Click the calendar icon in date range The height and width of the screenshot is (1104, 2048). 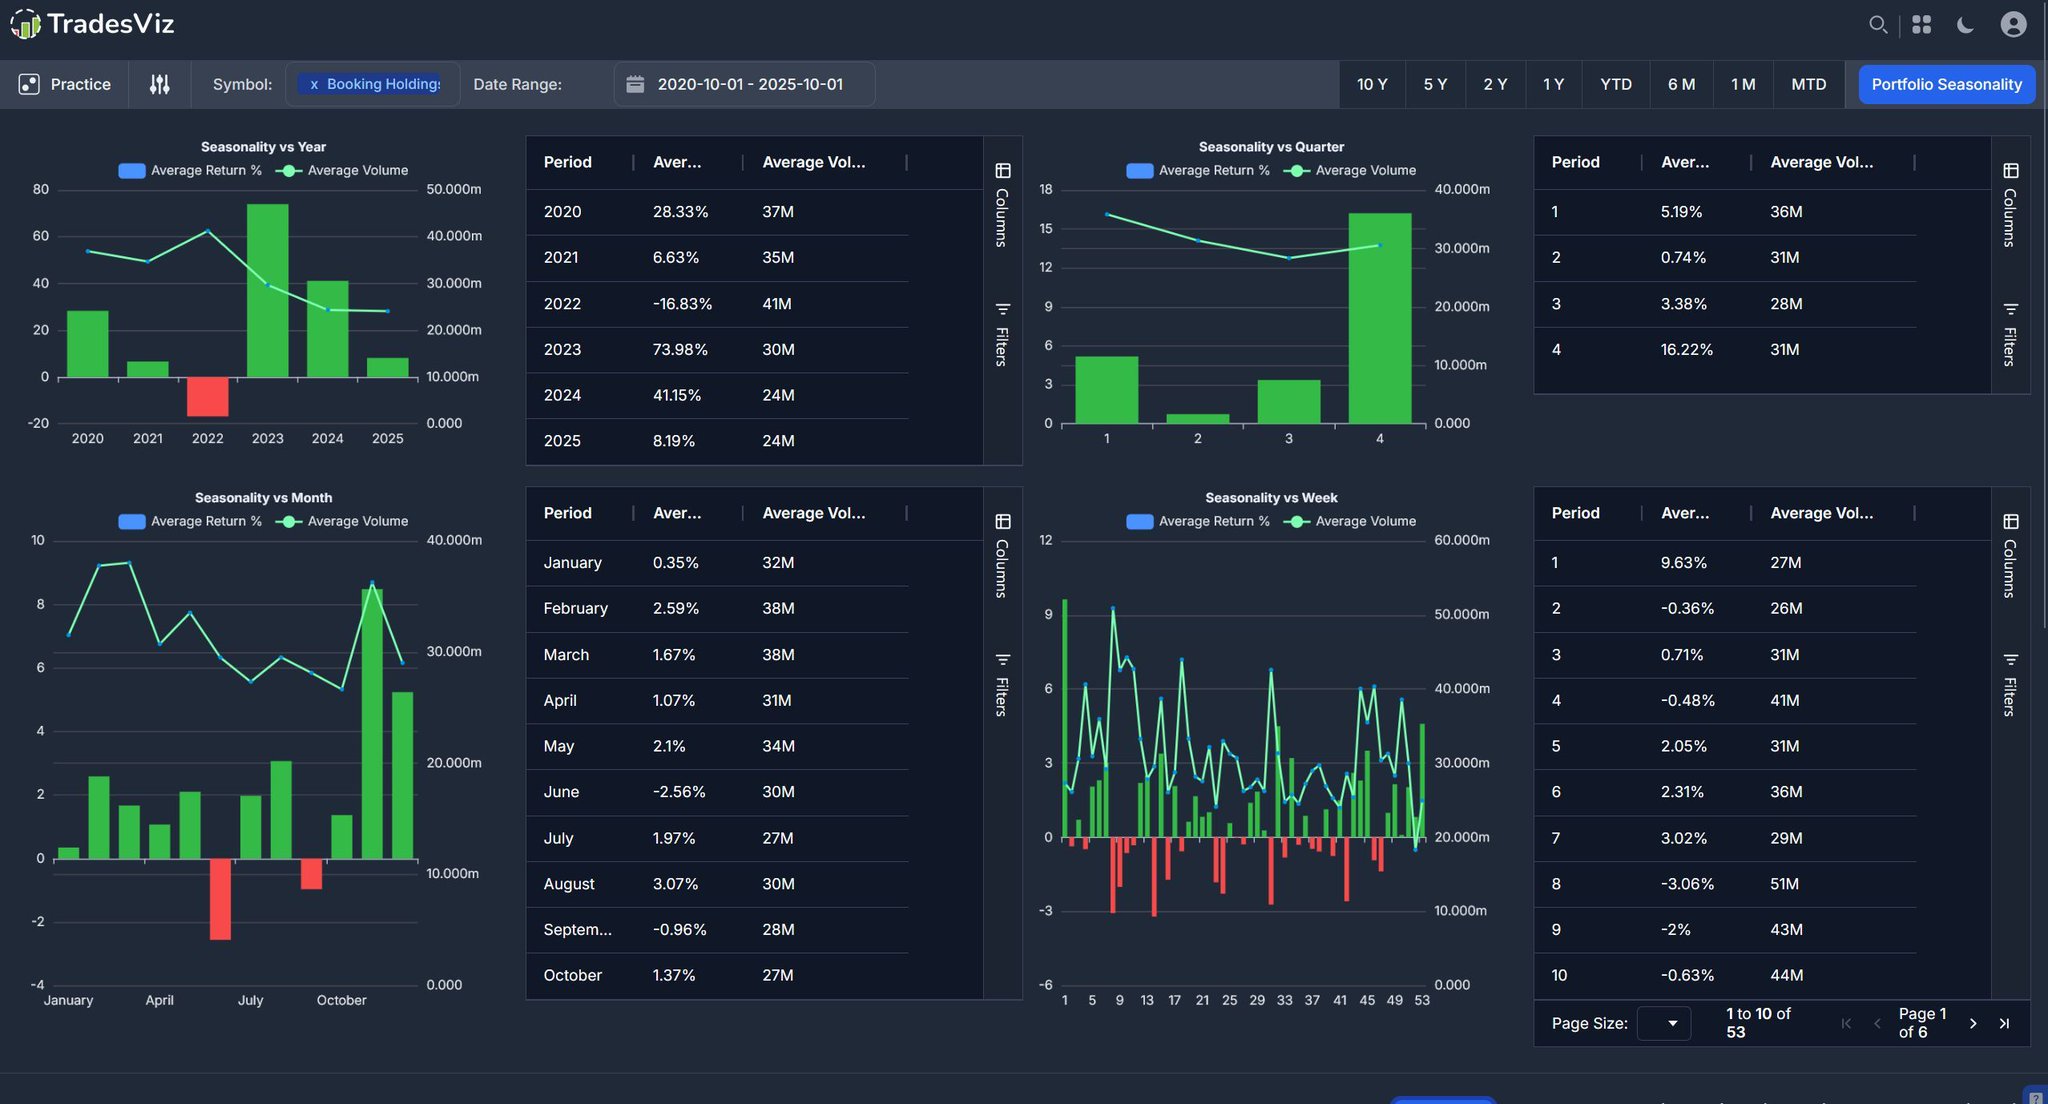635,84
